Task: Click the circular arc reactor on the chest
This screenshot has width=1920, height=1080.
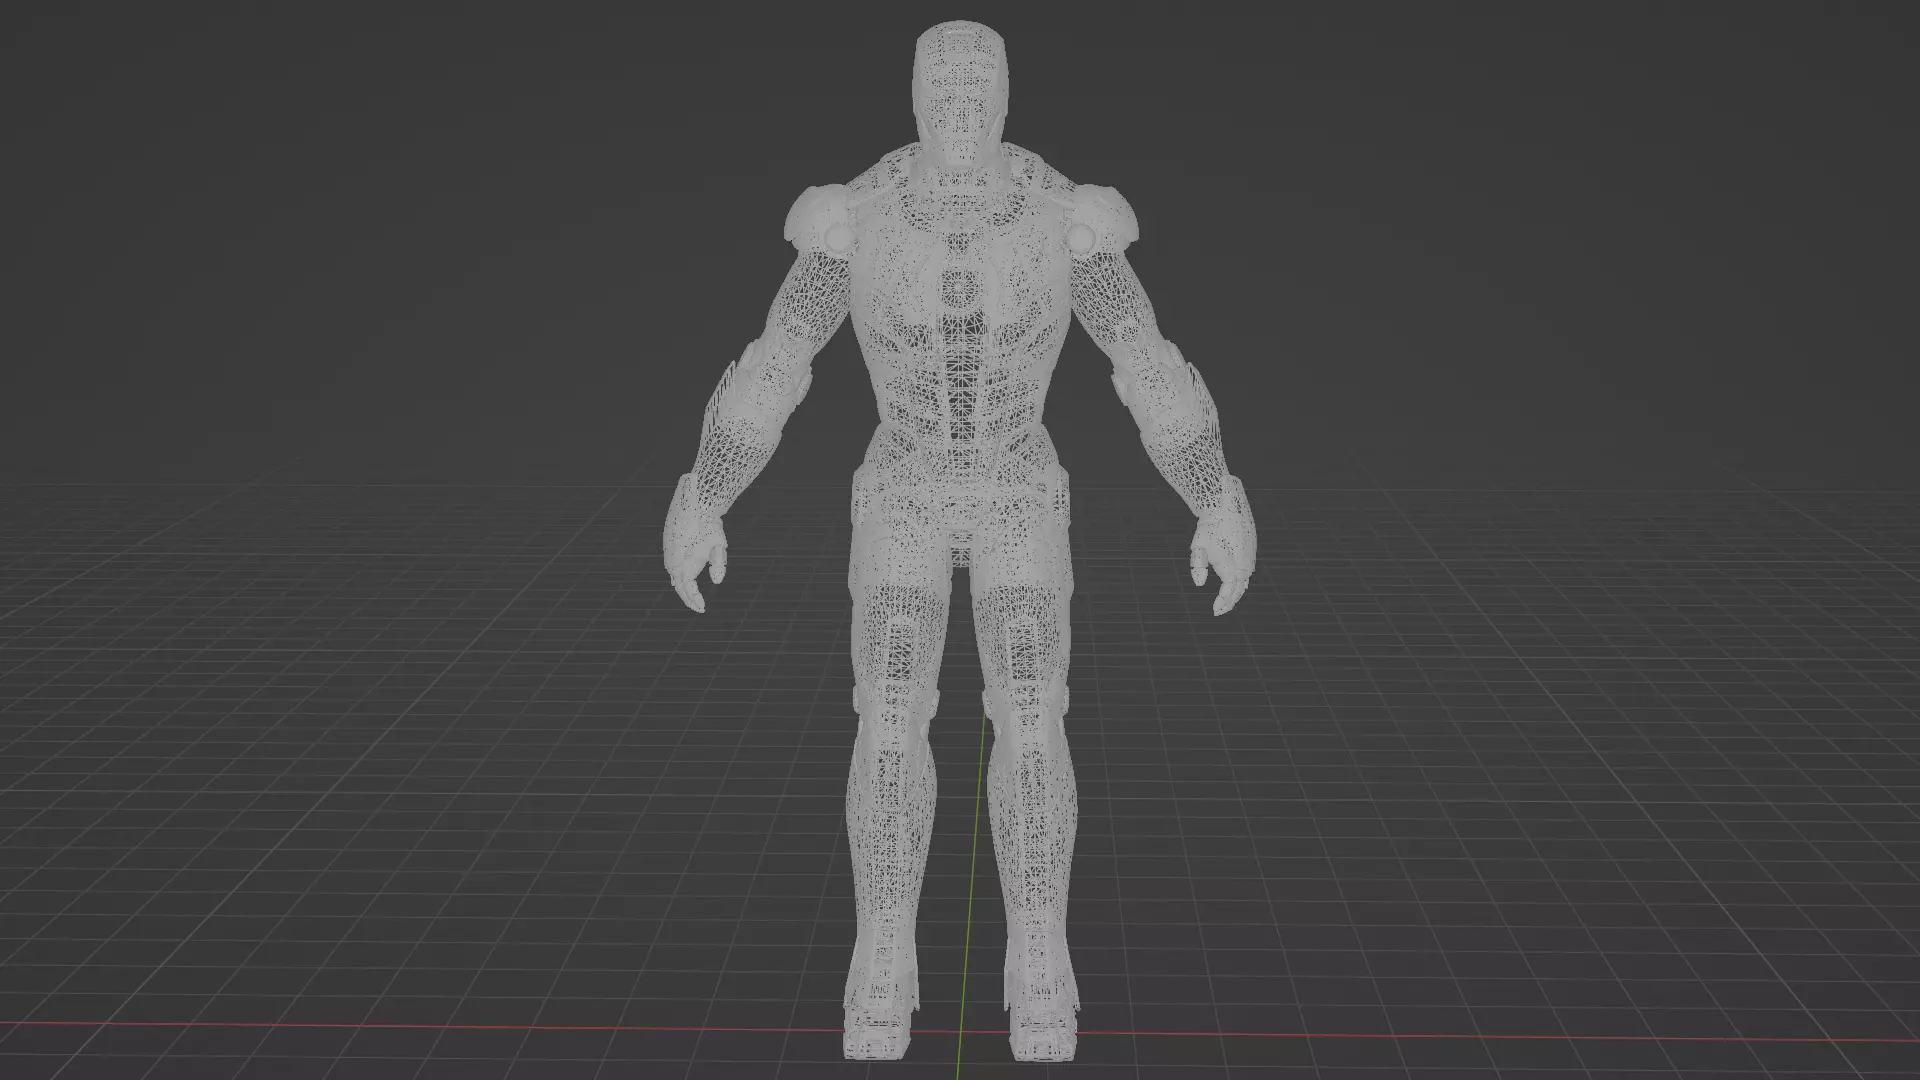Action: pyautogui.click(x=958, y=289)
